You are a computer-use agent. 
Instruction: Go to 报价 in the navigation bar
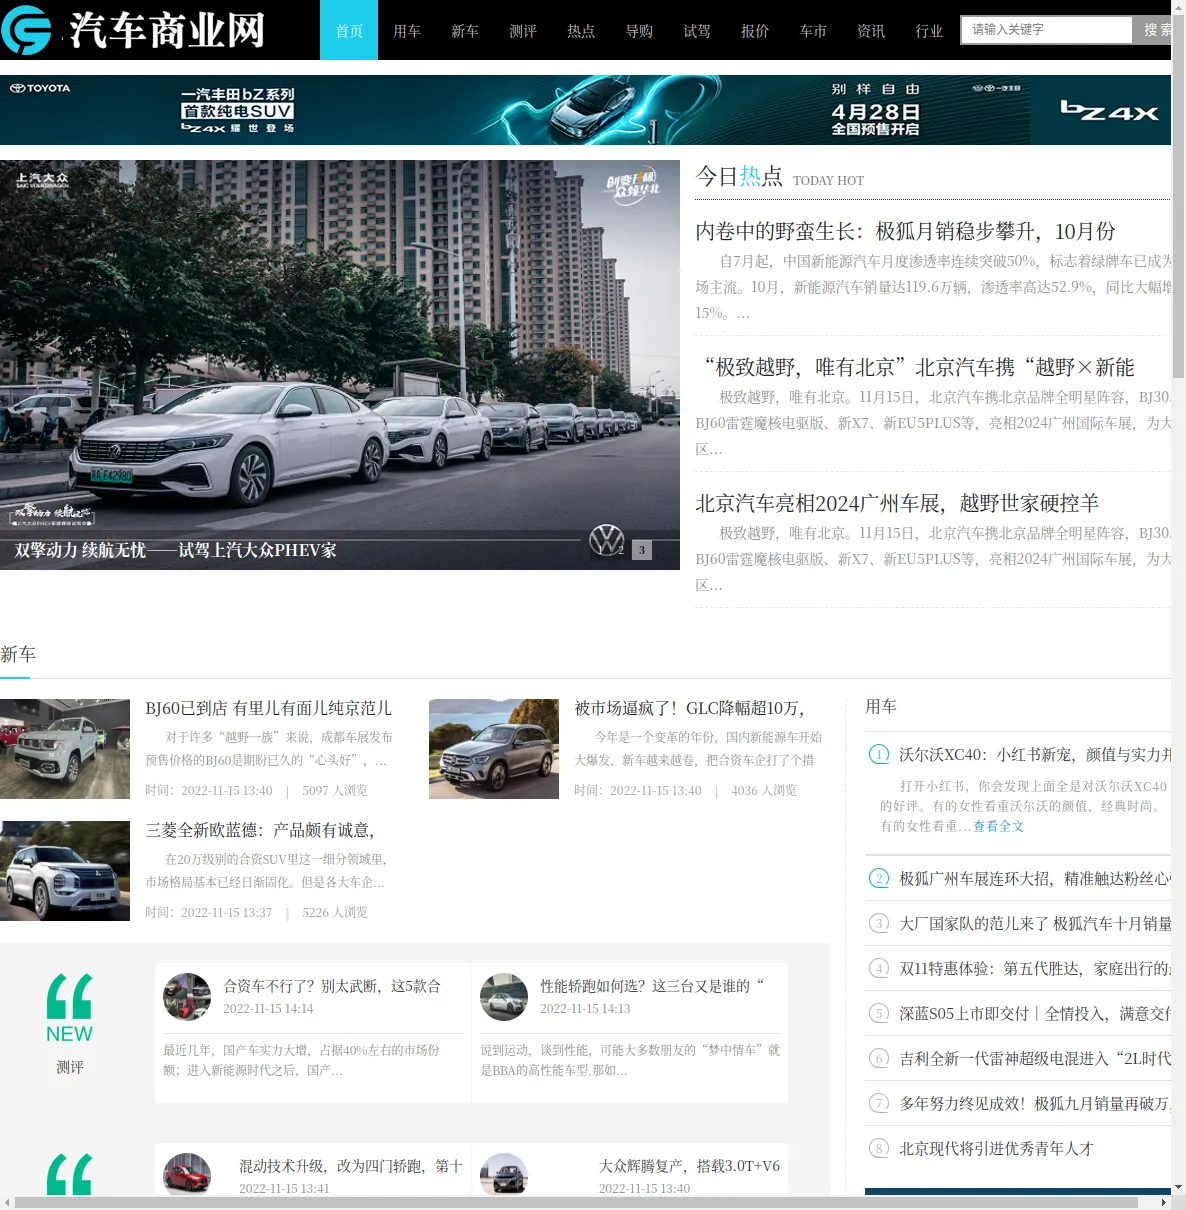755,30
